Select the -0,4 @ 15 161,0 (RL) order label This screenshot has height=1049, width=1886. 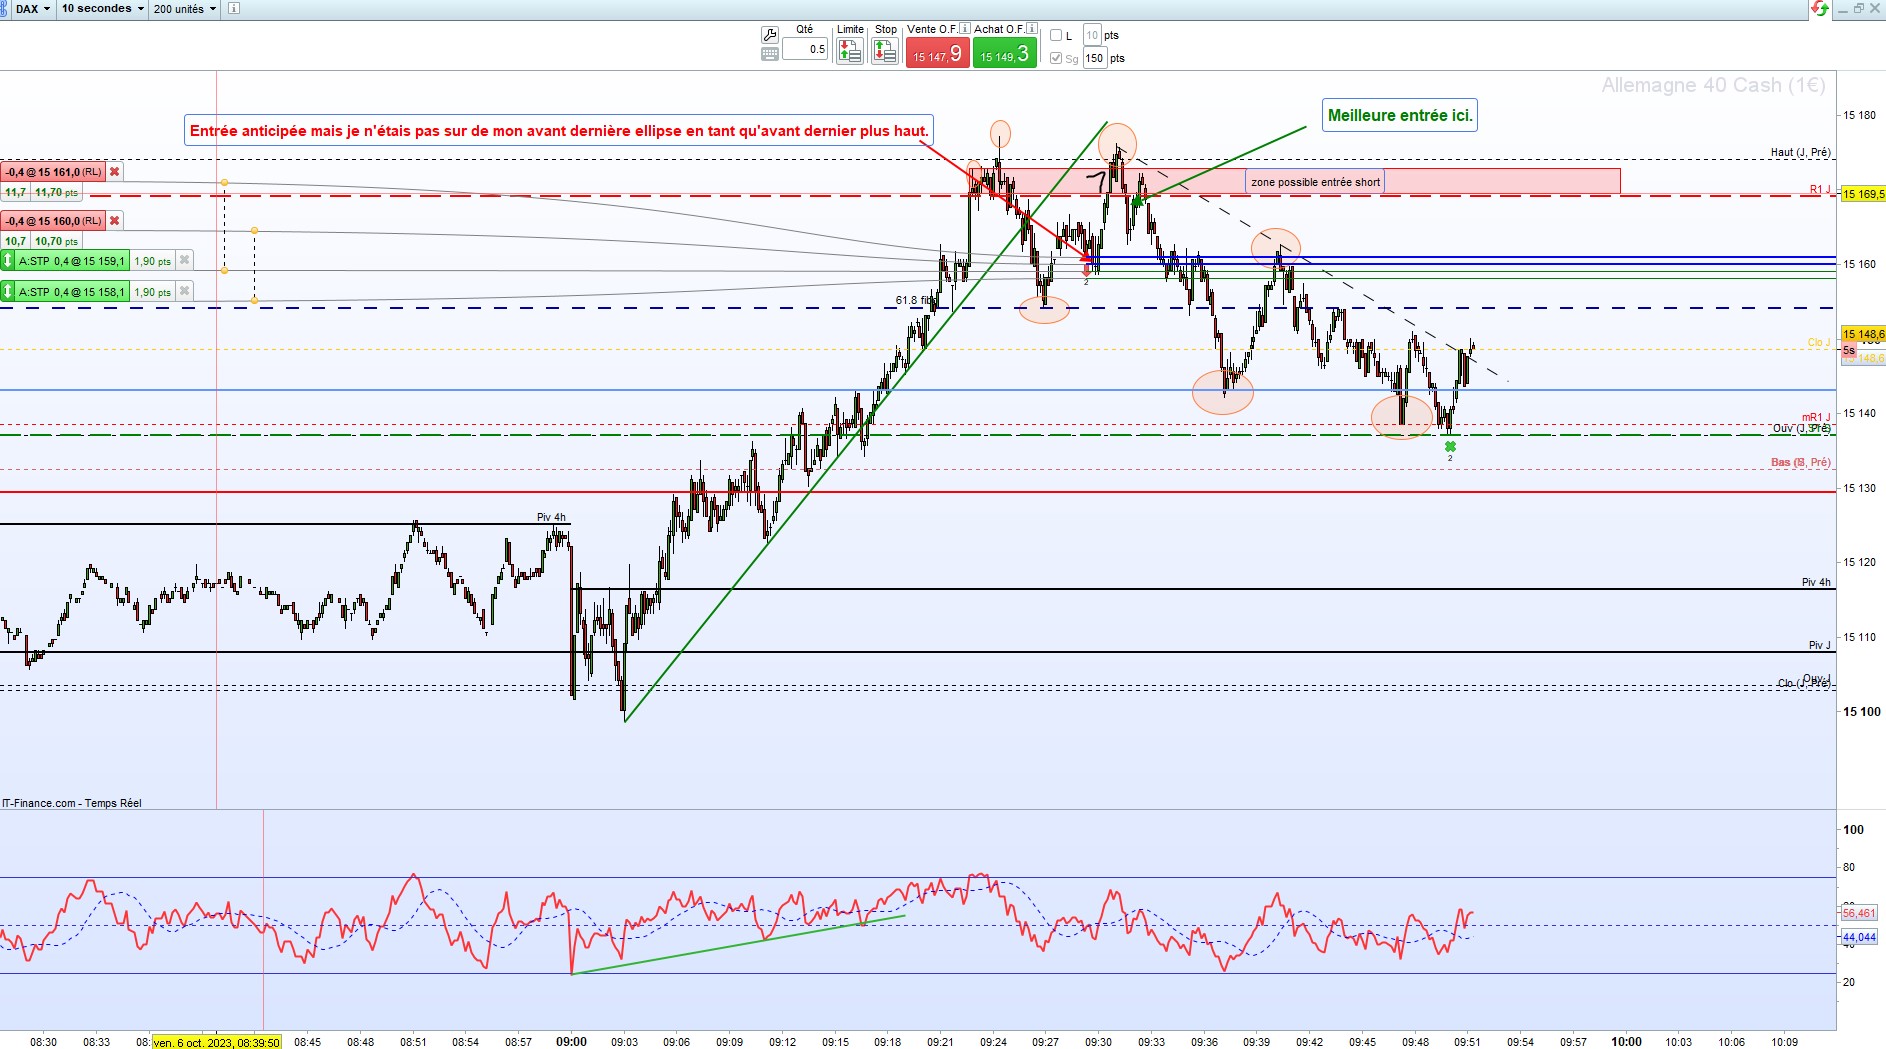(54, 172)
